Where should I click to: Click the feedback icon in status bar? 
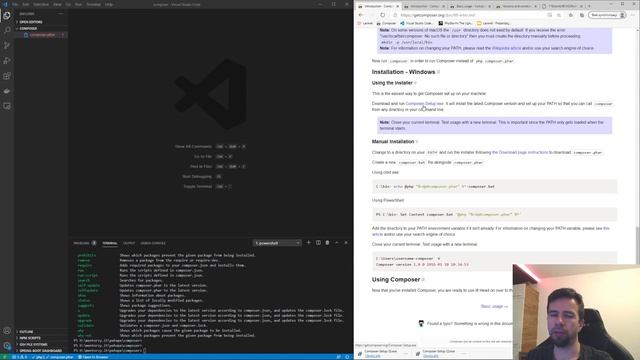pos(338,357)
